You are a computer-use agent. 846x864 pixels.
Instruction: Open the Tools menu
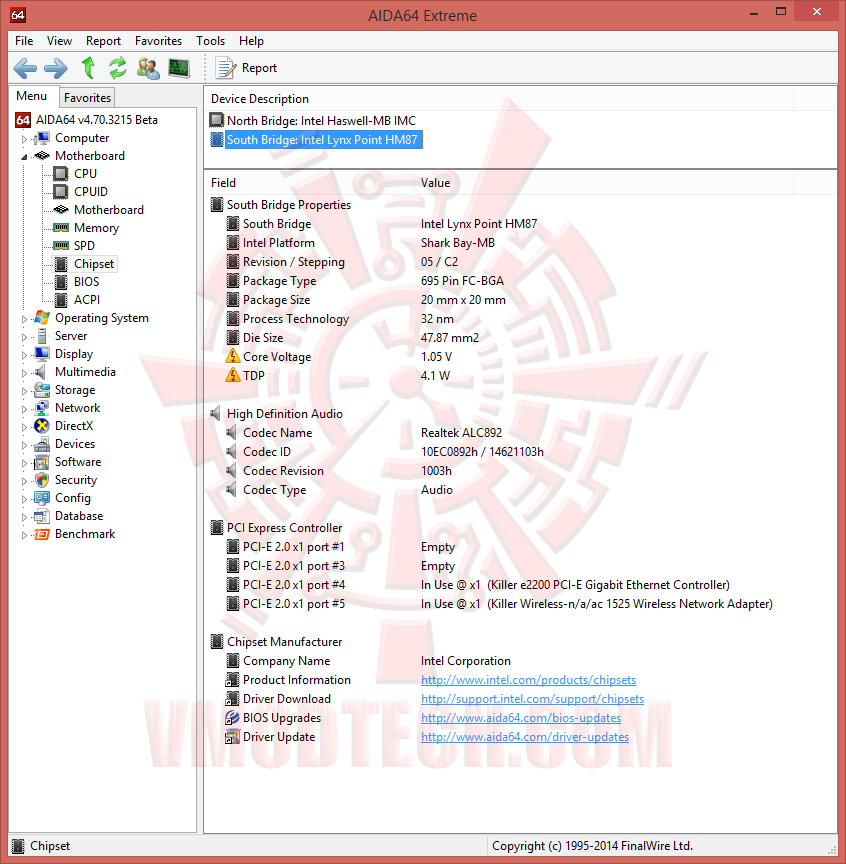(210, 41)
